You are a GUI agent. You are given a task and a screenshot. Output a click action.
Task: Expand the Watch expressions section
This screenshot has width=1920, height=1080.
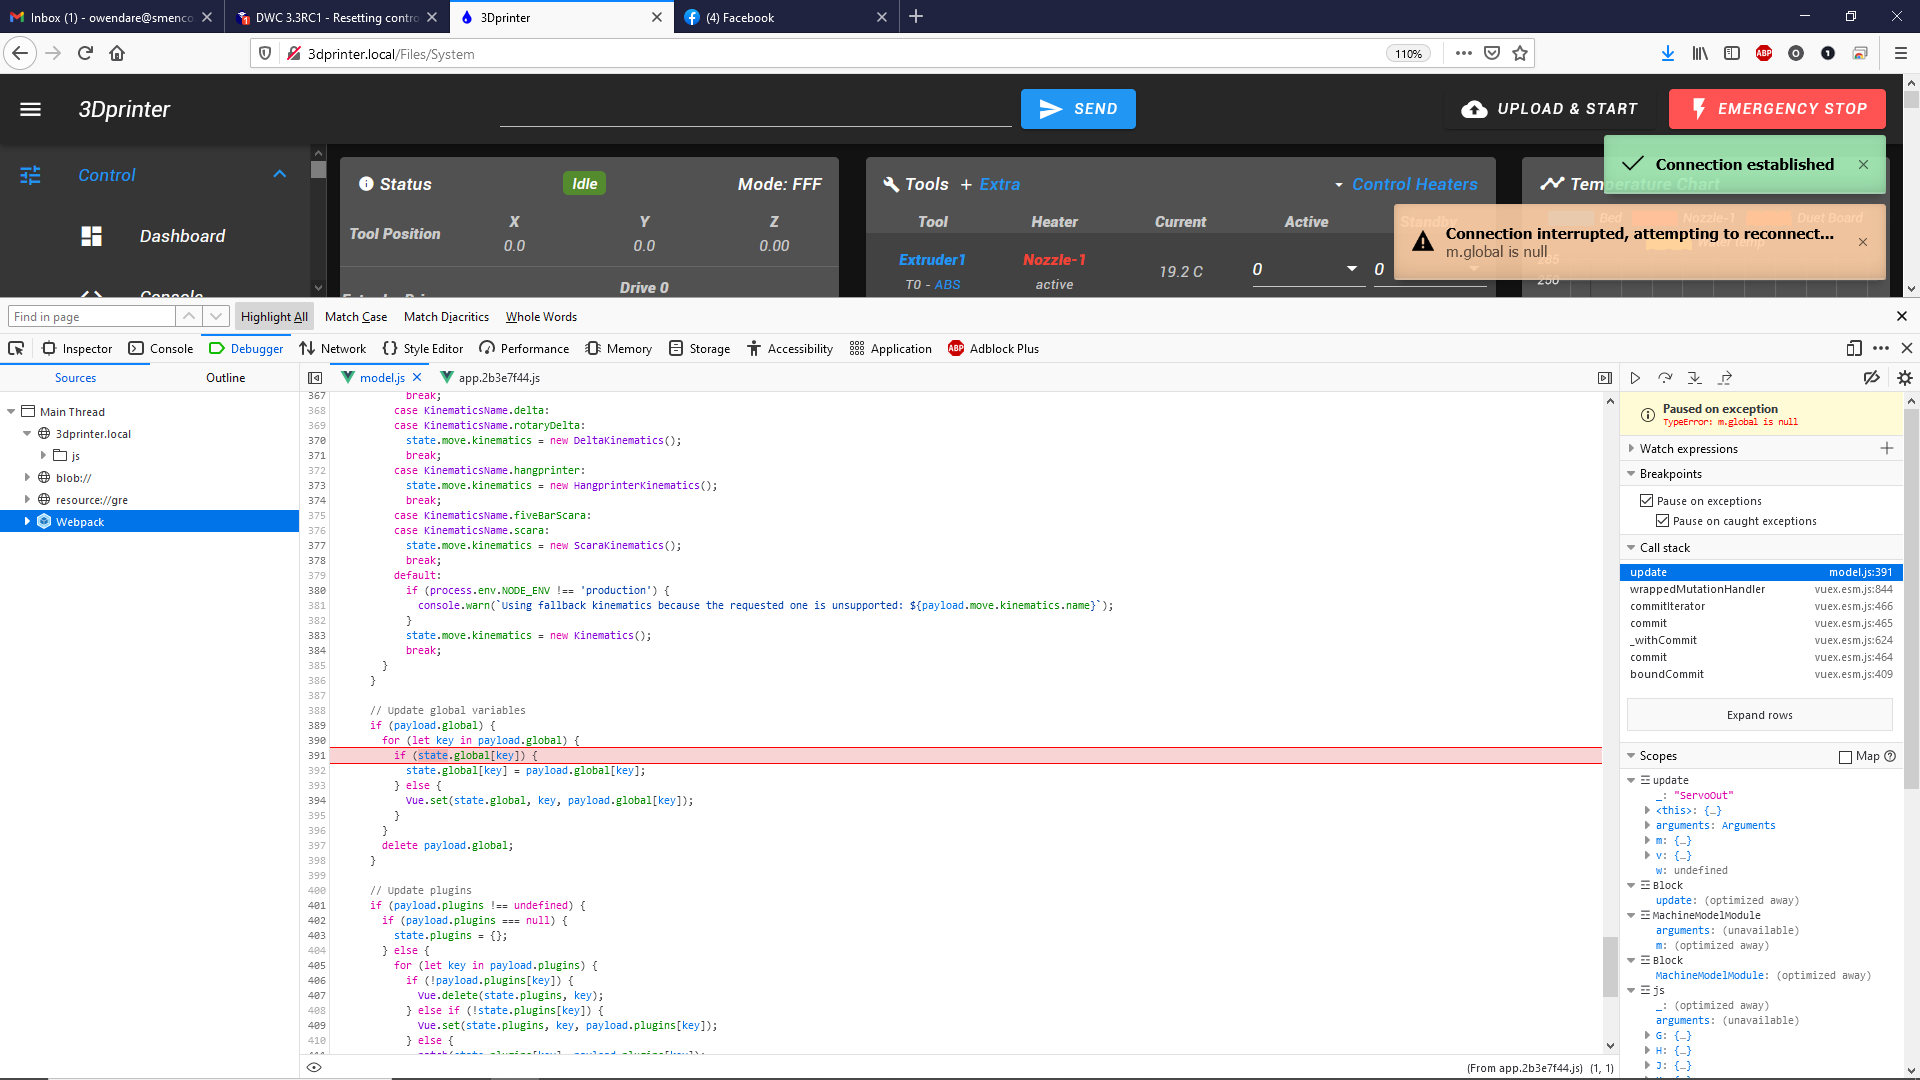tap(1631, 449)
